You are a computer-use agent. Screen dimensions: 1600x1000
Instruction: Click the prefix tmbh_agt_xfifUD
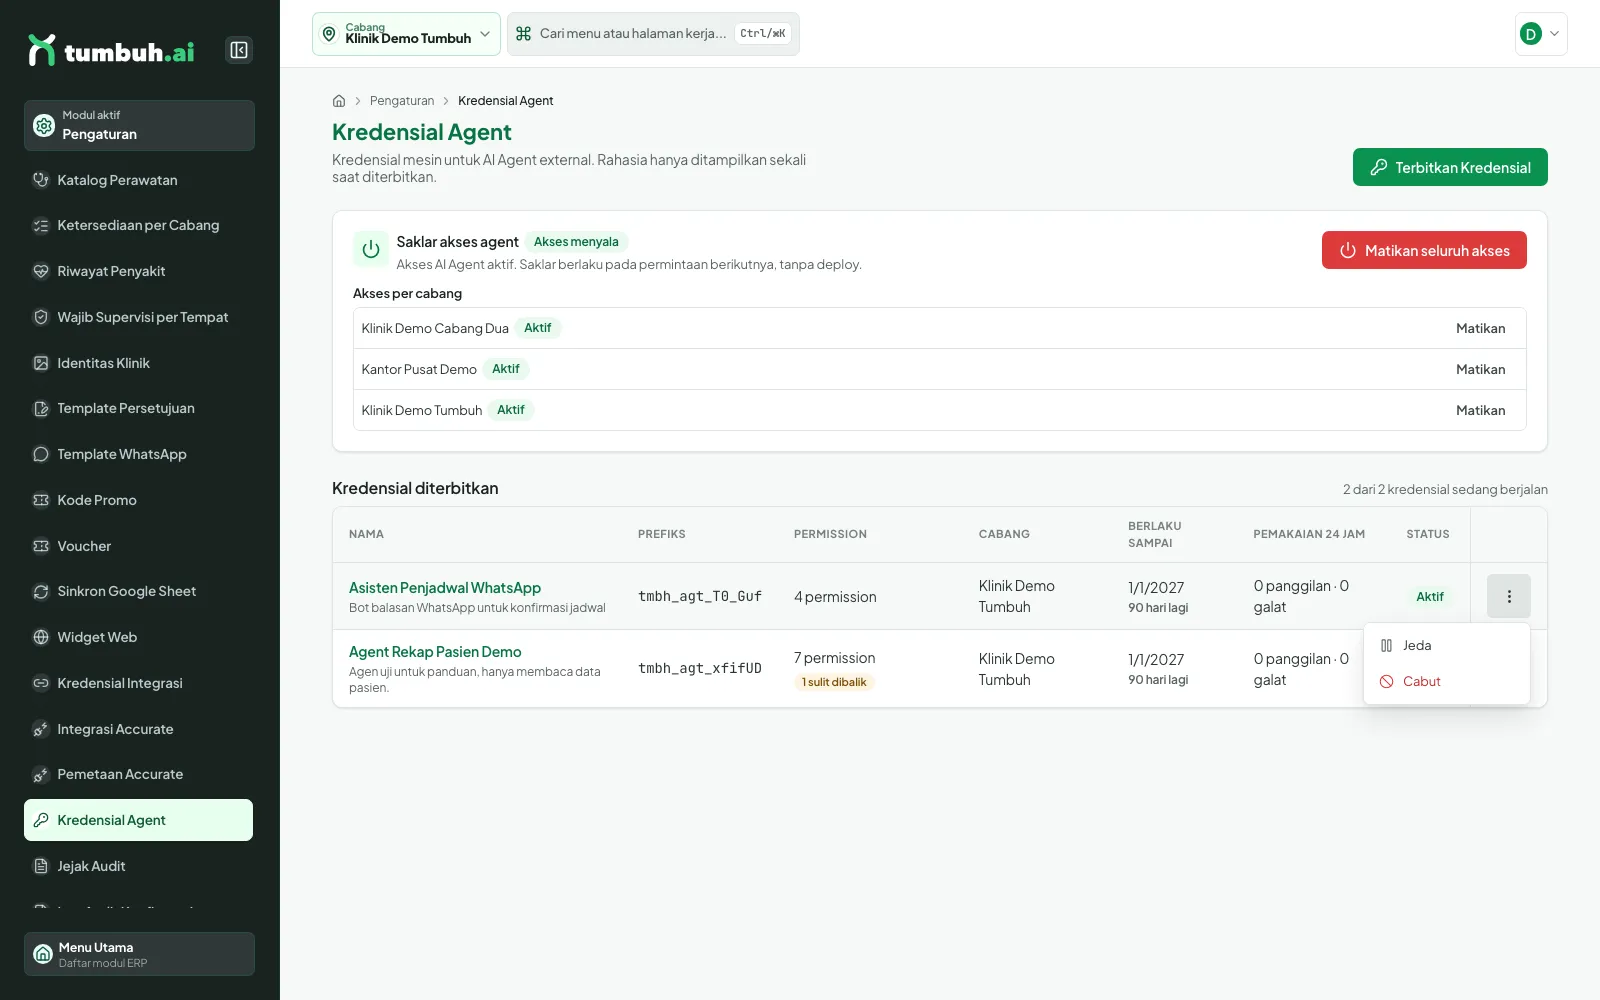coord(700,668)
